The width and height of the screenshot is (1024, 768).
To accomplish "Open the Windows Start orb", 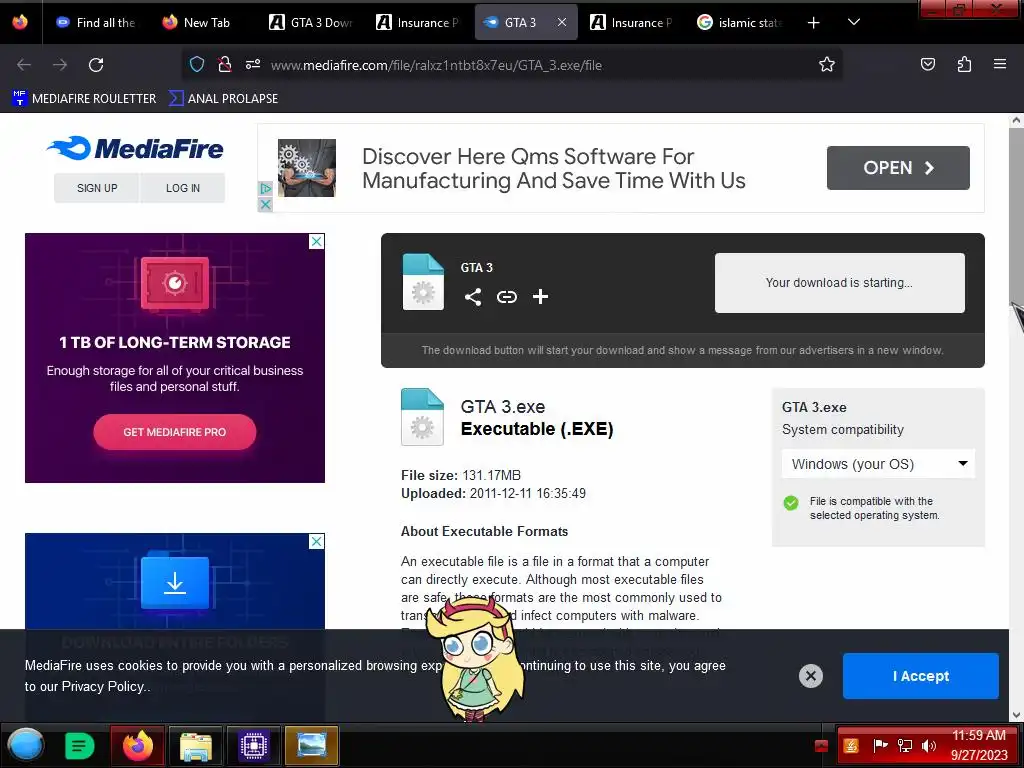I will coord(26,745).
